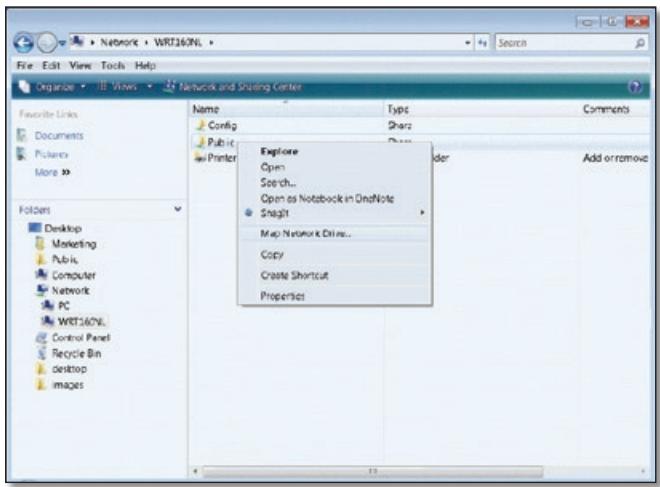Select Public folder in the tree
This screenshot has height=487, width=660.
click(x=65, y=259)
